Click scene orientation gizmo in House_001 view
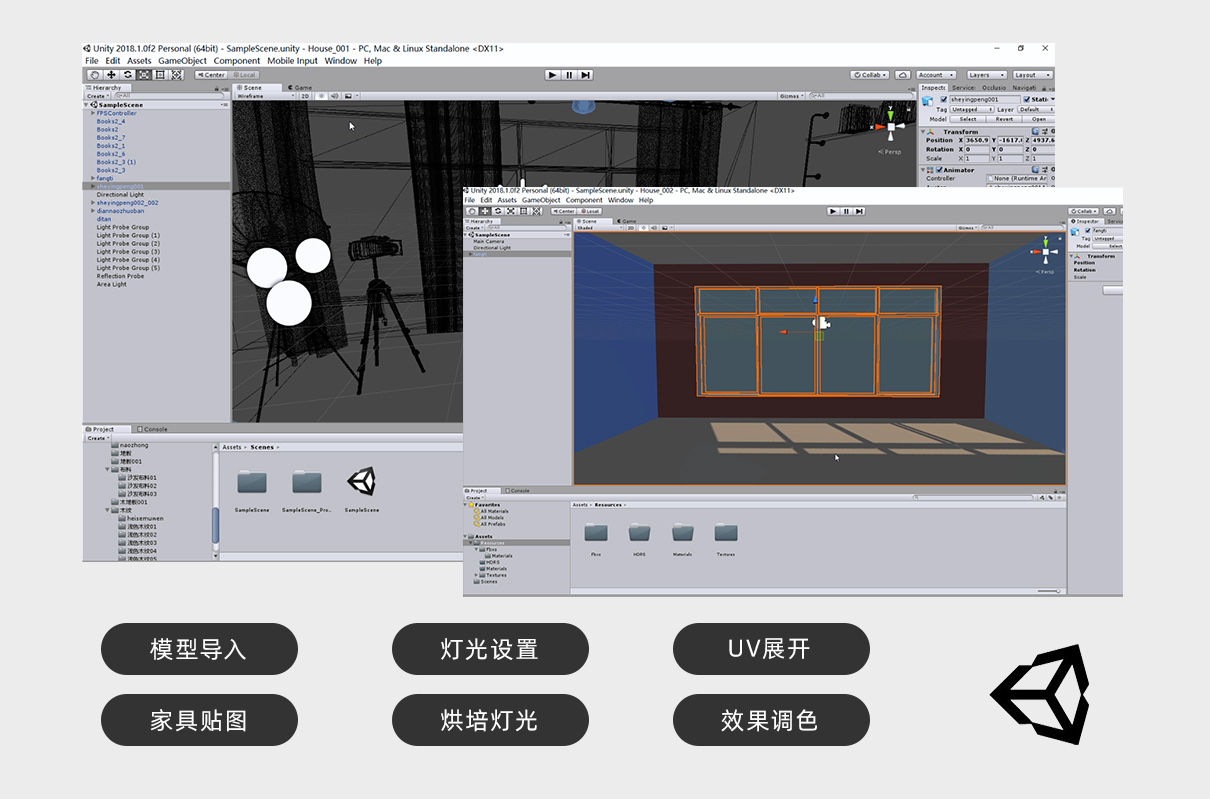 890,127
